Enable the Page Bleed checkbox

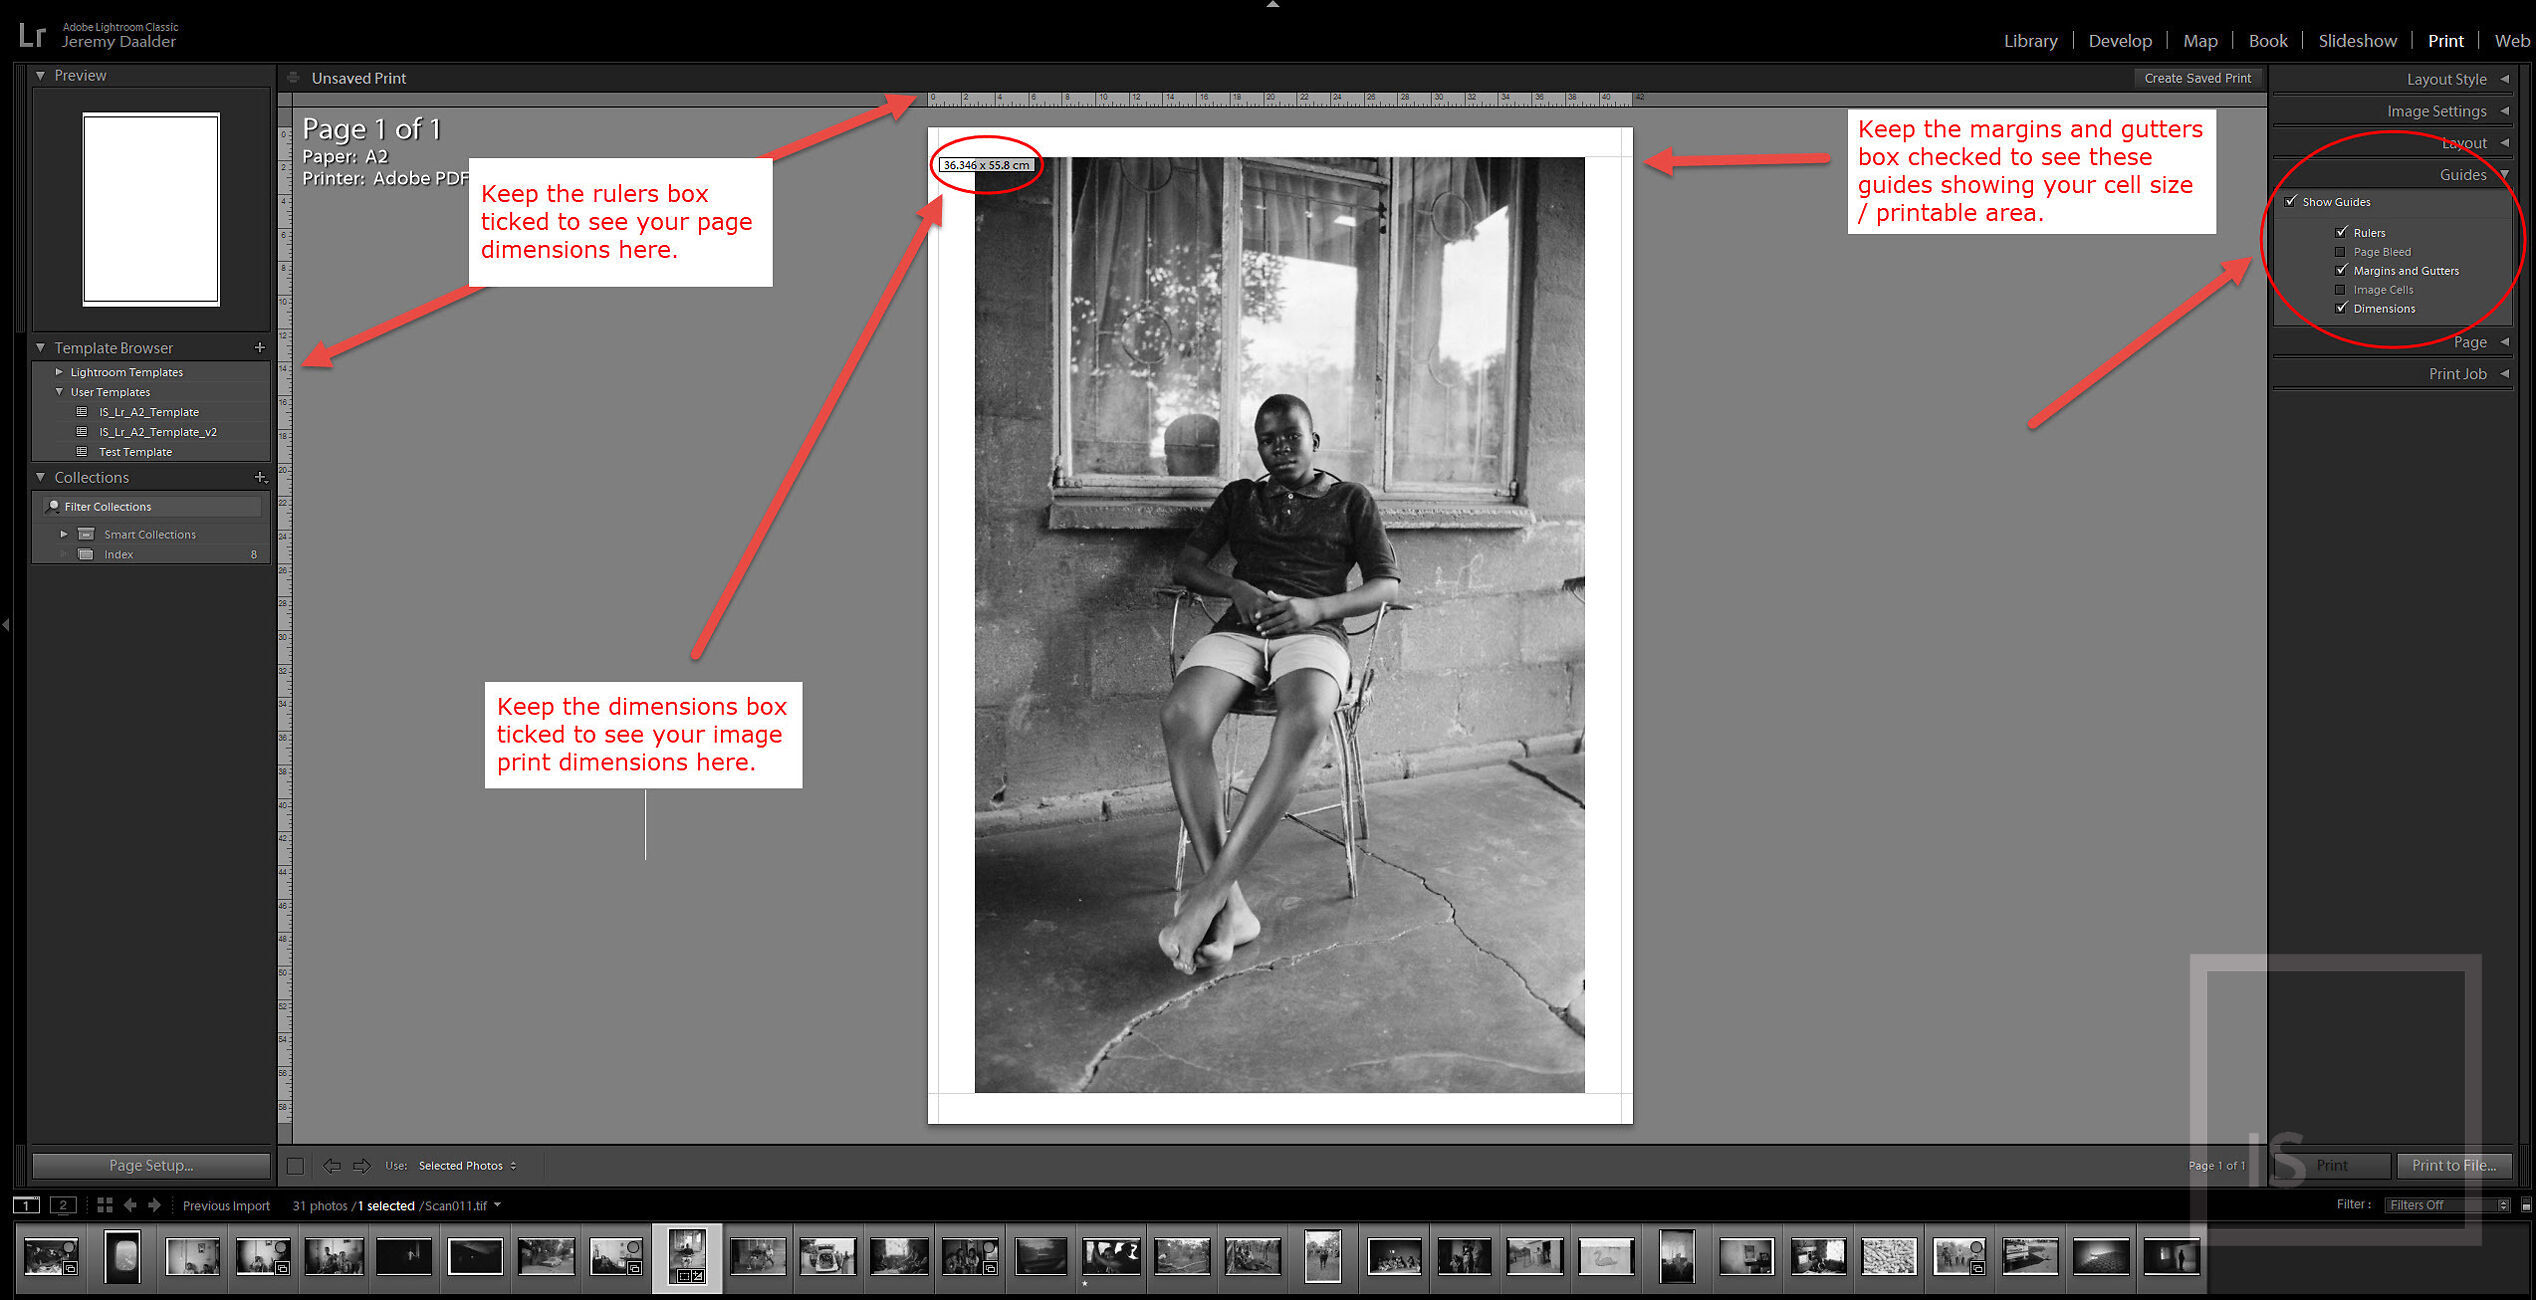(2341, 252)
